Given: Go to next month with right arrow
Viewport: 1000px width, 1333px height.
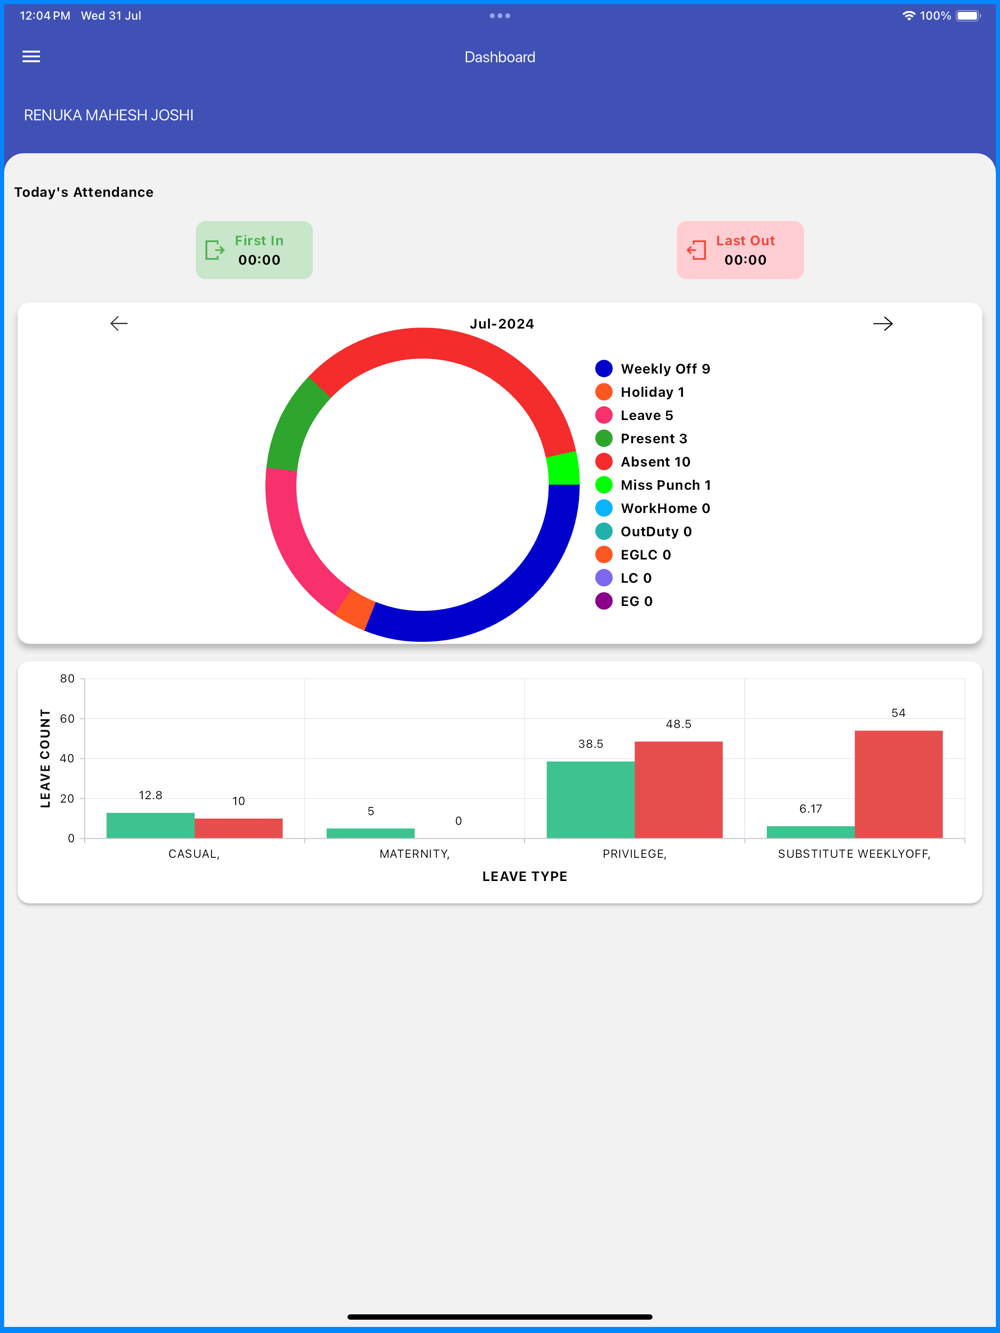Looking at the screenshot, I should 882,323.
